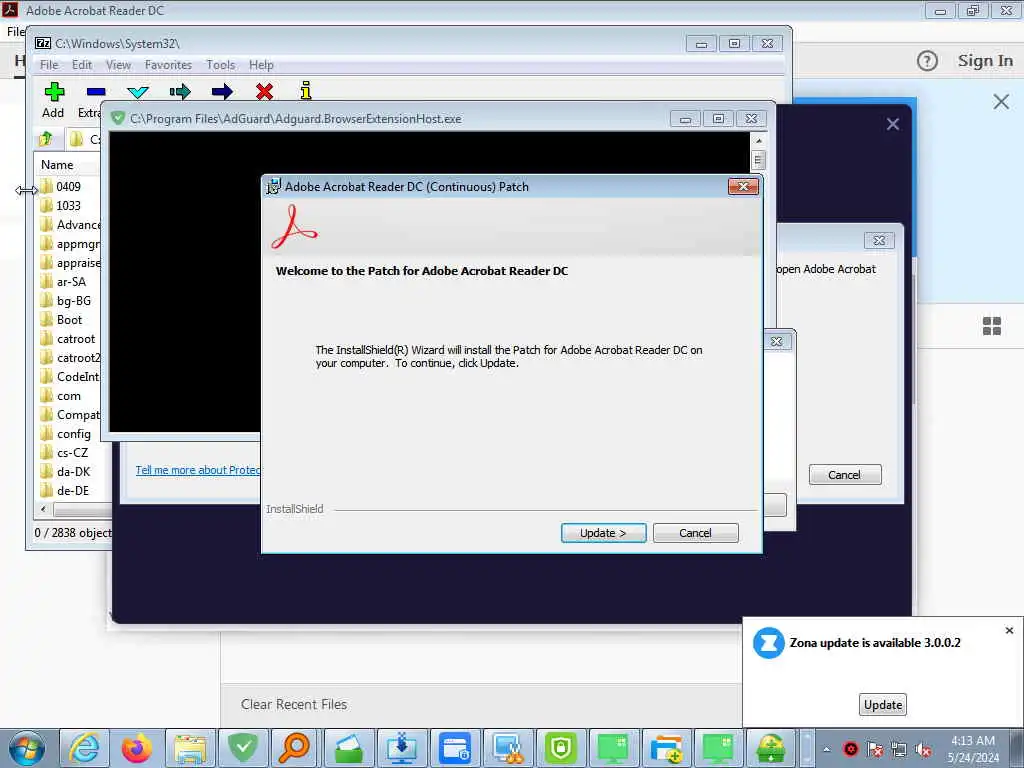This screenshot has width=1024, height=768.
Task: Select the catroot folder in 7-Zip
Action: (68, 338)
